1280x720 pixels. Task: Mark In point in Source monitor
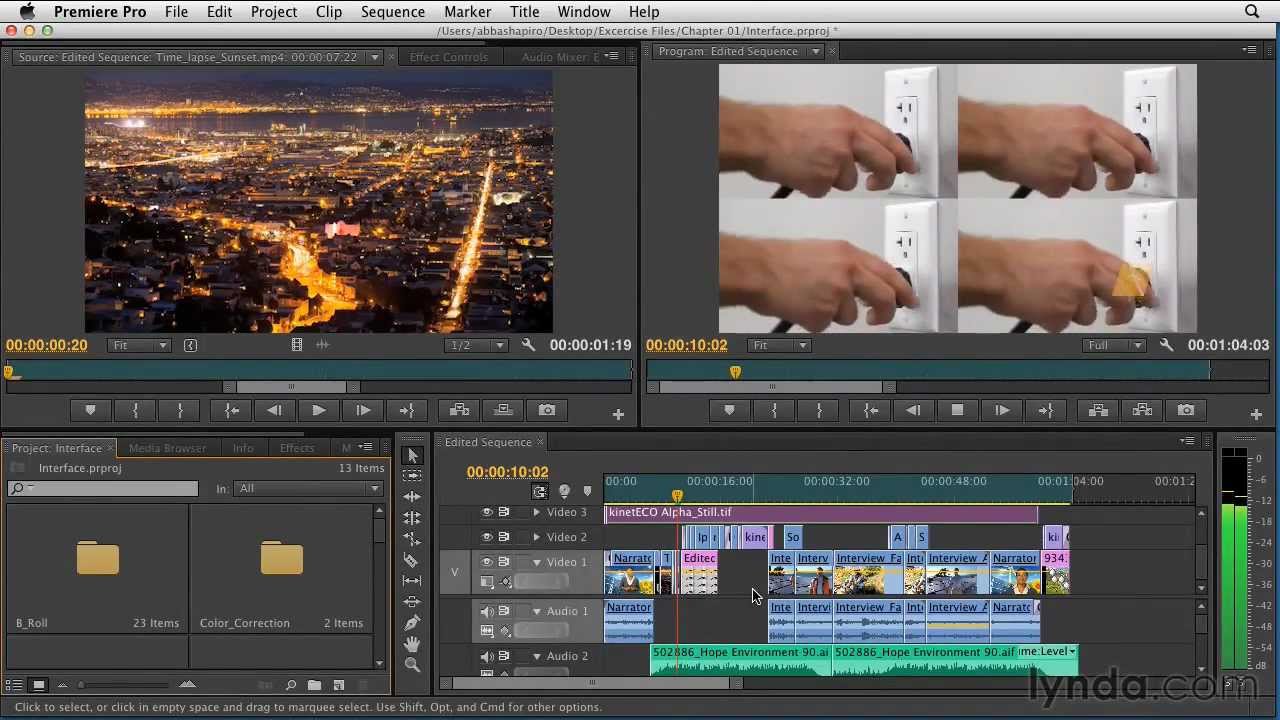coord(136,410)
